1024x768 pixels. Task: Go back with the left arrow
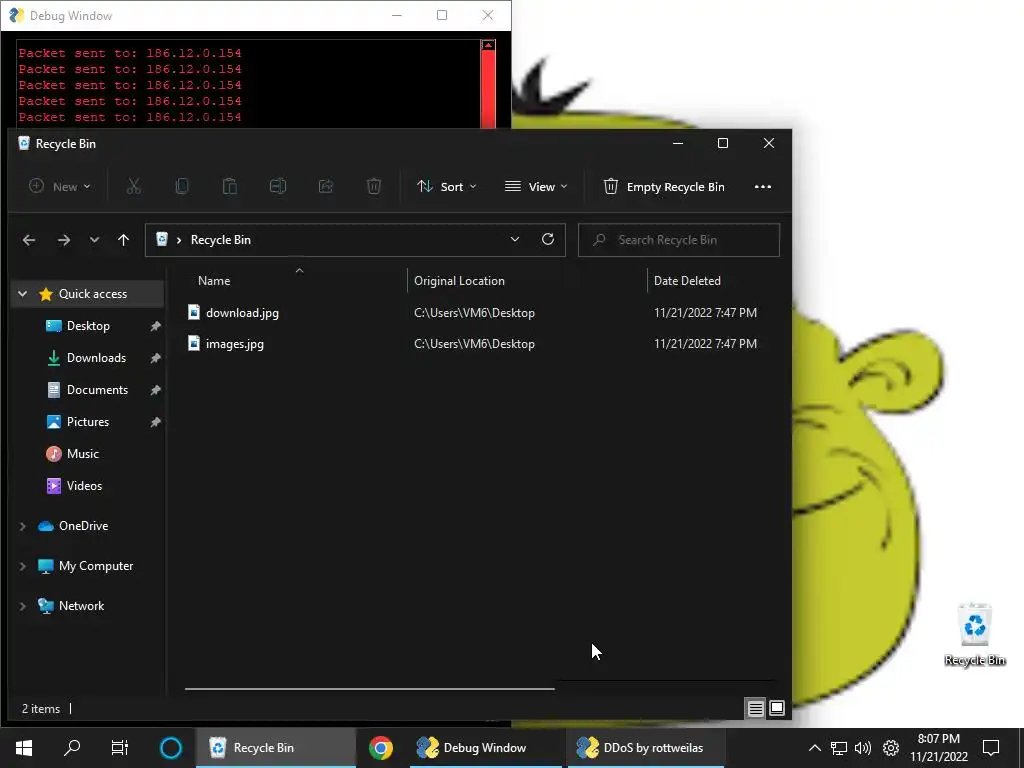point(29,240)
